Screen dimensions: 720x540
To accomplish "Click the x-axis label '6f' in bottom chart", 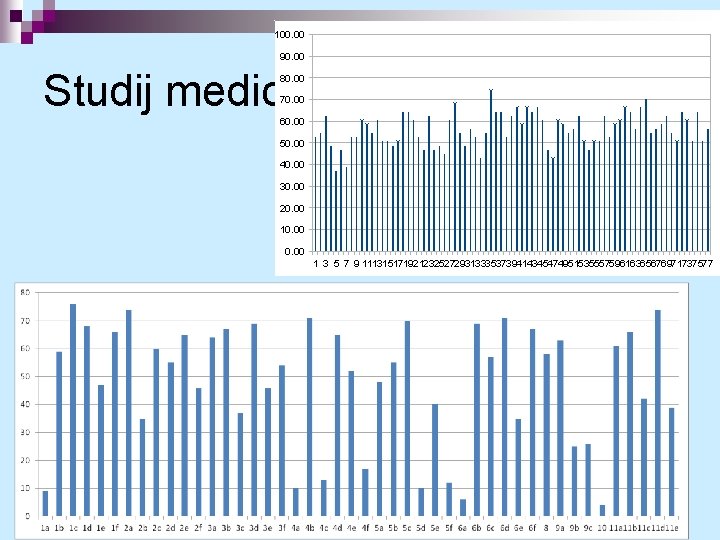I will (x=532, y=528).
